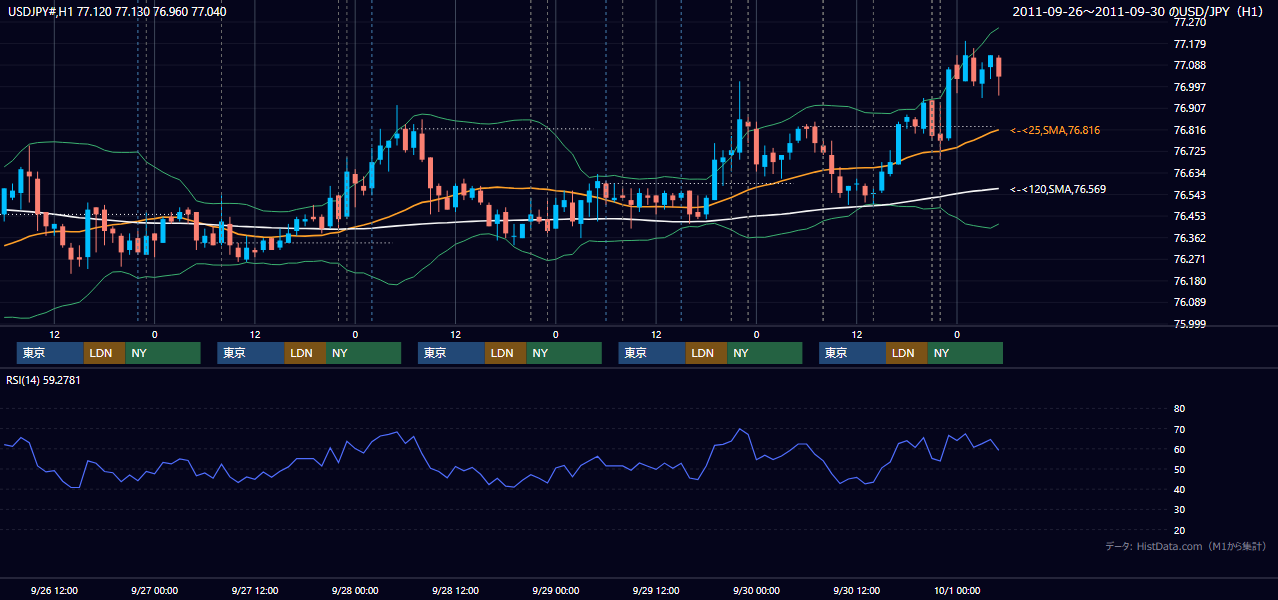
Task: Select the LDN session block for 9/26
Action: (105, 353)
